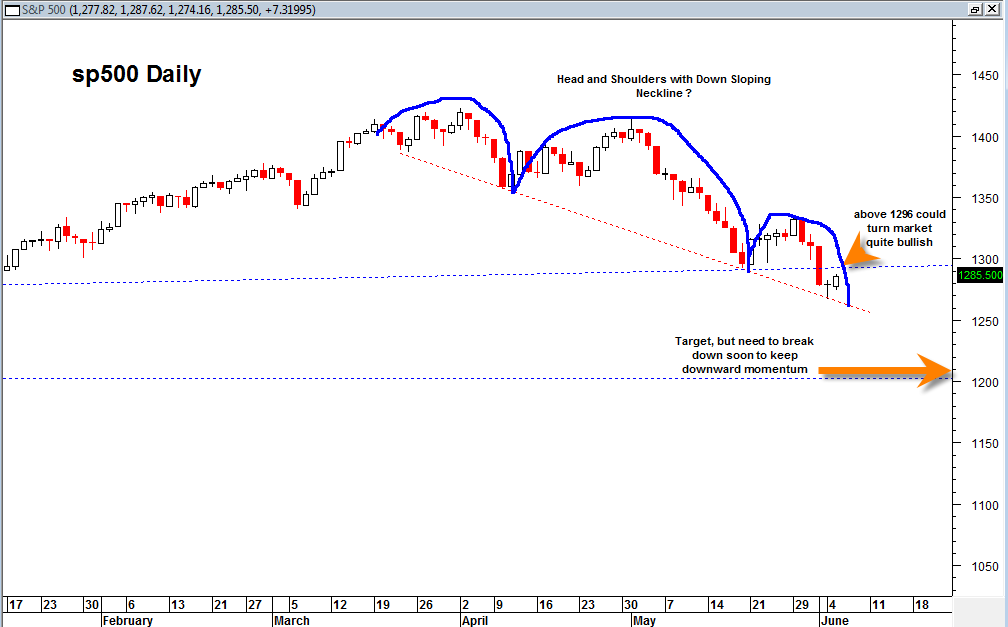Click date 16 in April
This screenshot has height=627, width=1008.
point(546,604)
